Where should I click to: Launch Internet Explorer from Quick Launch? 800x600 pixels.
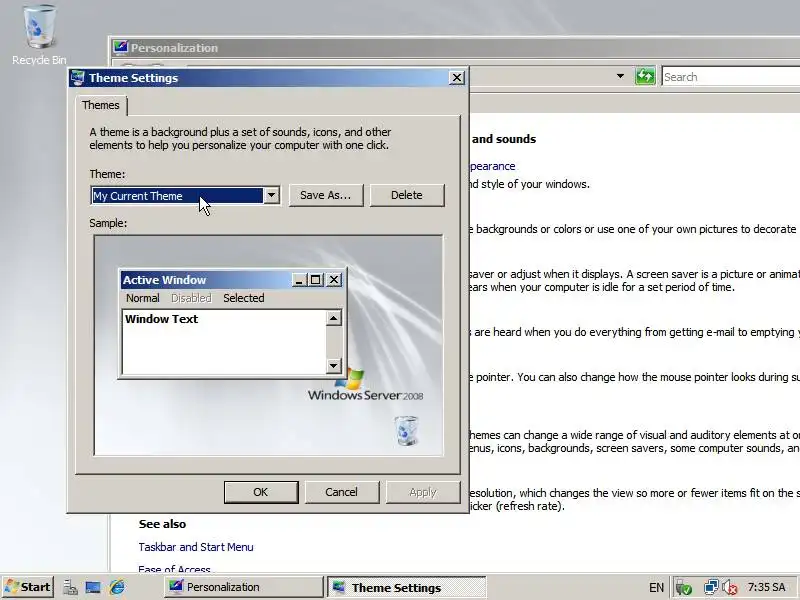[x=117, y=587]
